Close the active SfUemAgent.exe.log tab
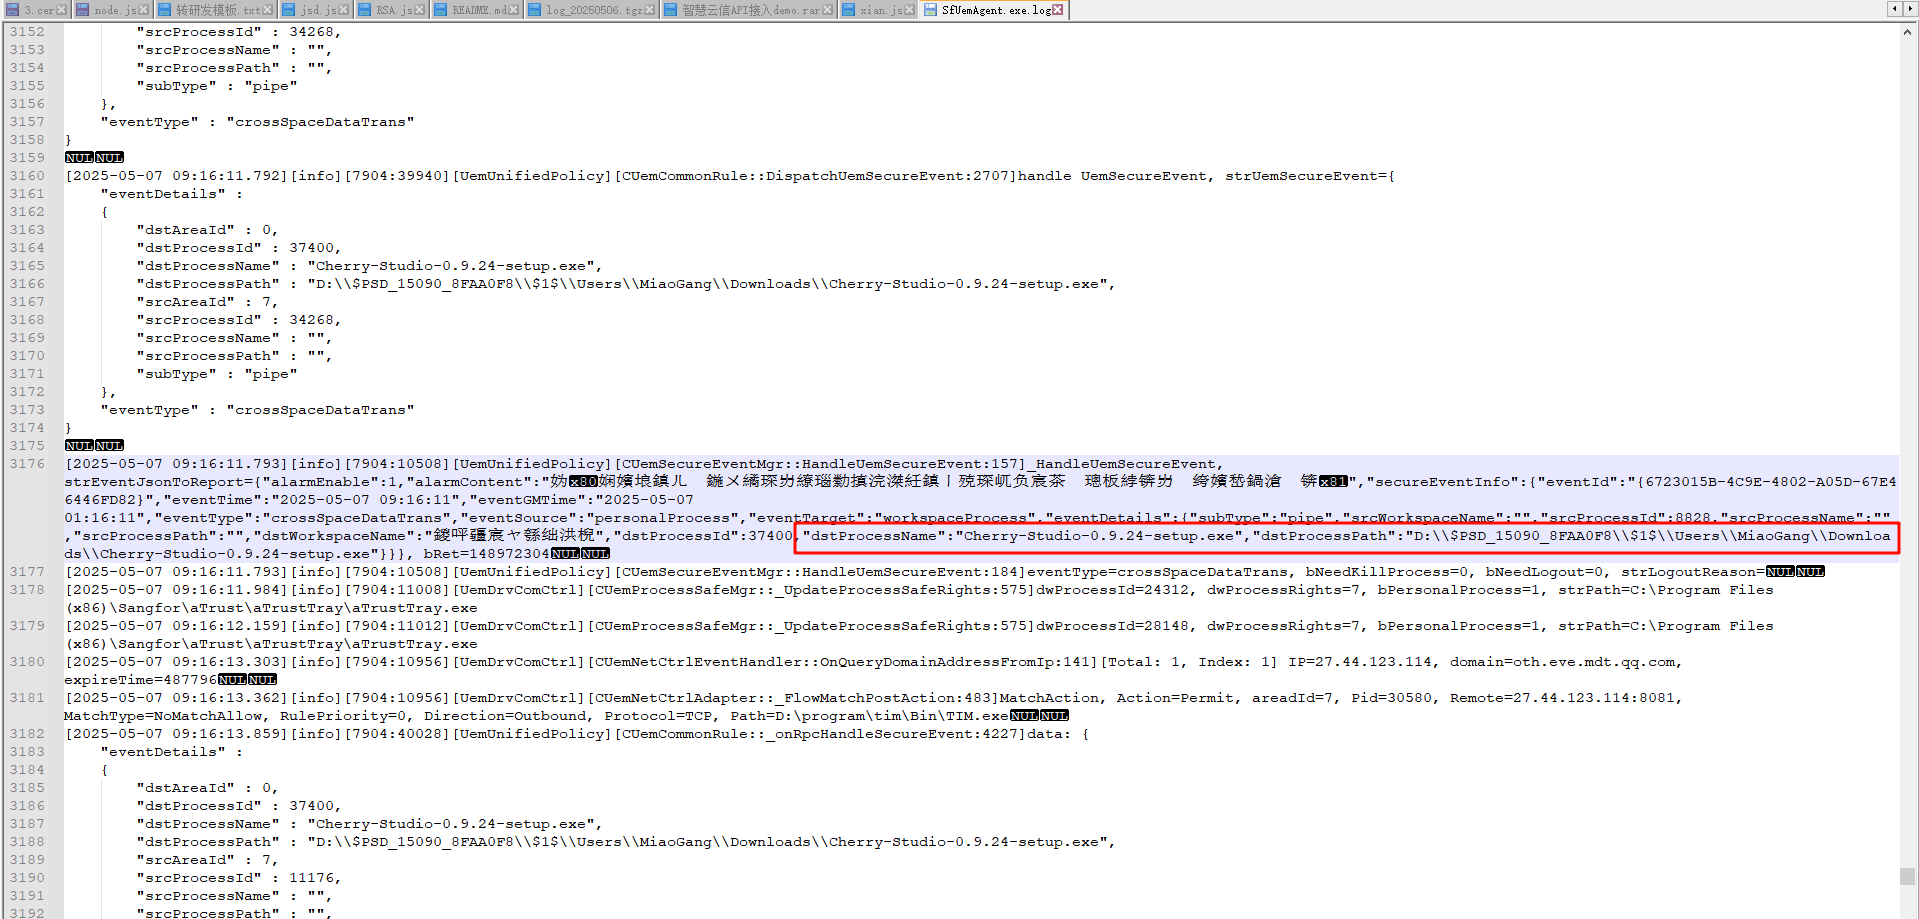The image size is (1919, 919). coord(1057,10)
